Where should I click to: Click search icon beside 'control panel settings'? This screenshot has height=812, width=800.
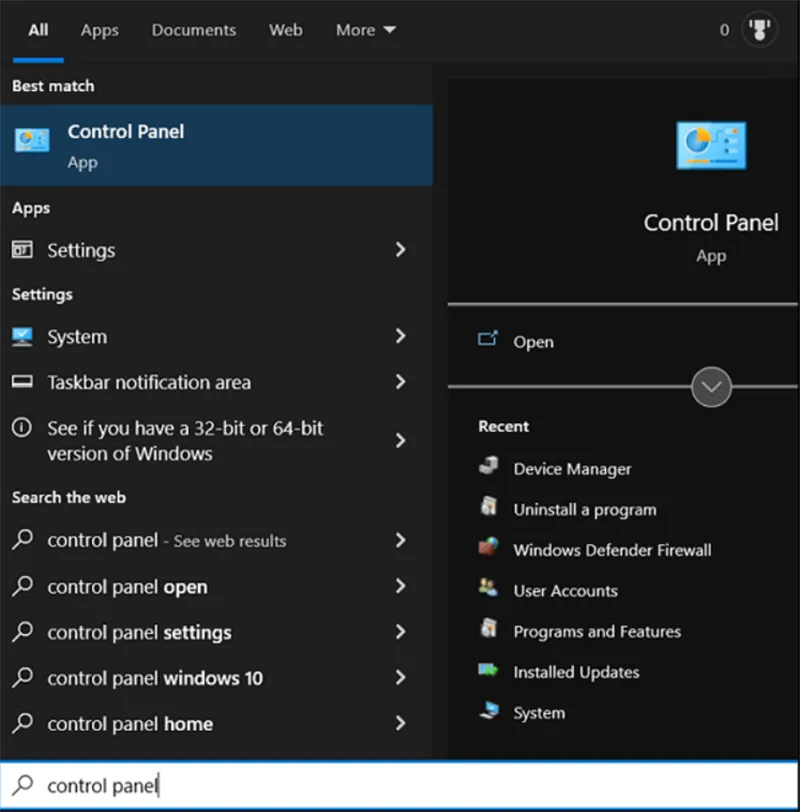pyautogui.click(x=23, y=631)
